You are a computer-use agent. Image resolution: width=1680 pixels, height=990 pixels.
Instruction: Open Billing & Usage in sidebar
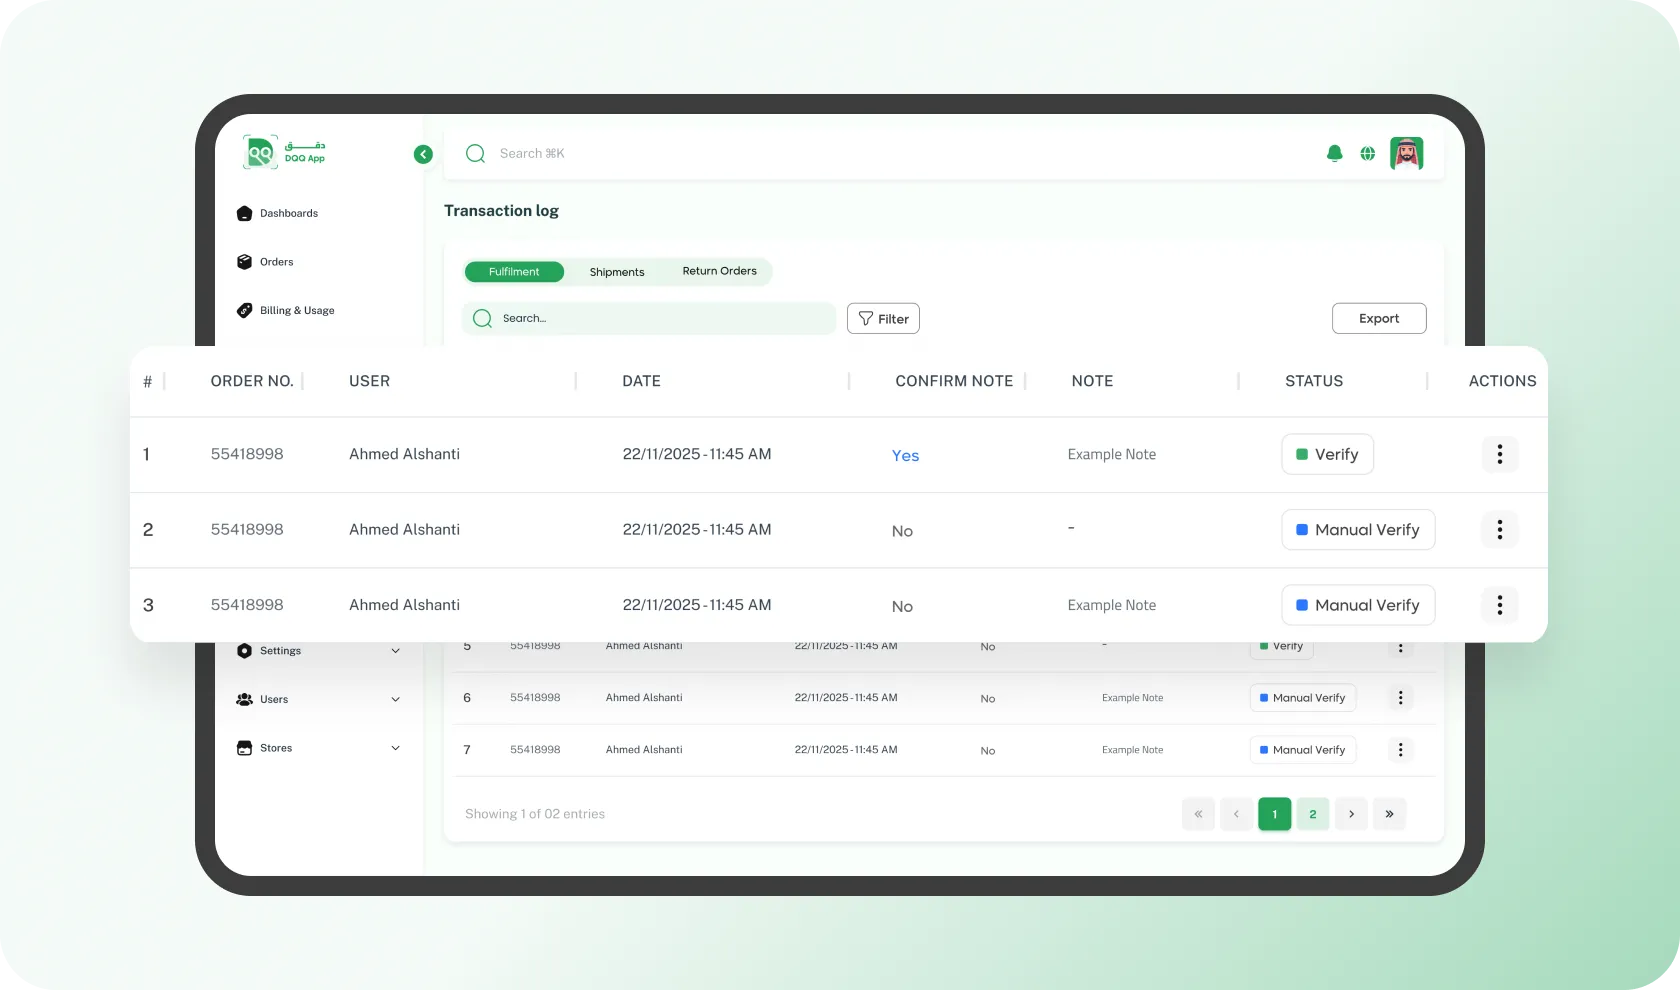(x=296, y=310)
